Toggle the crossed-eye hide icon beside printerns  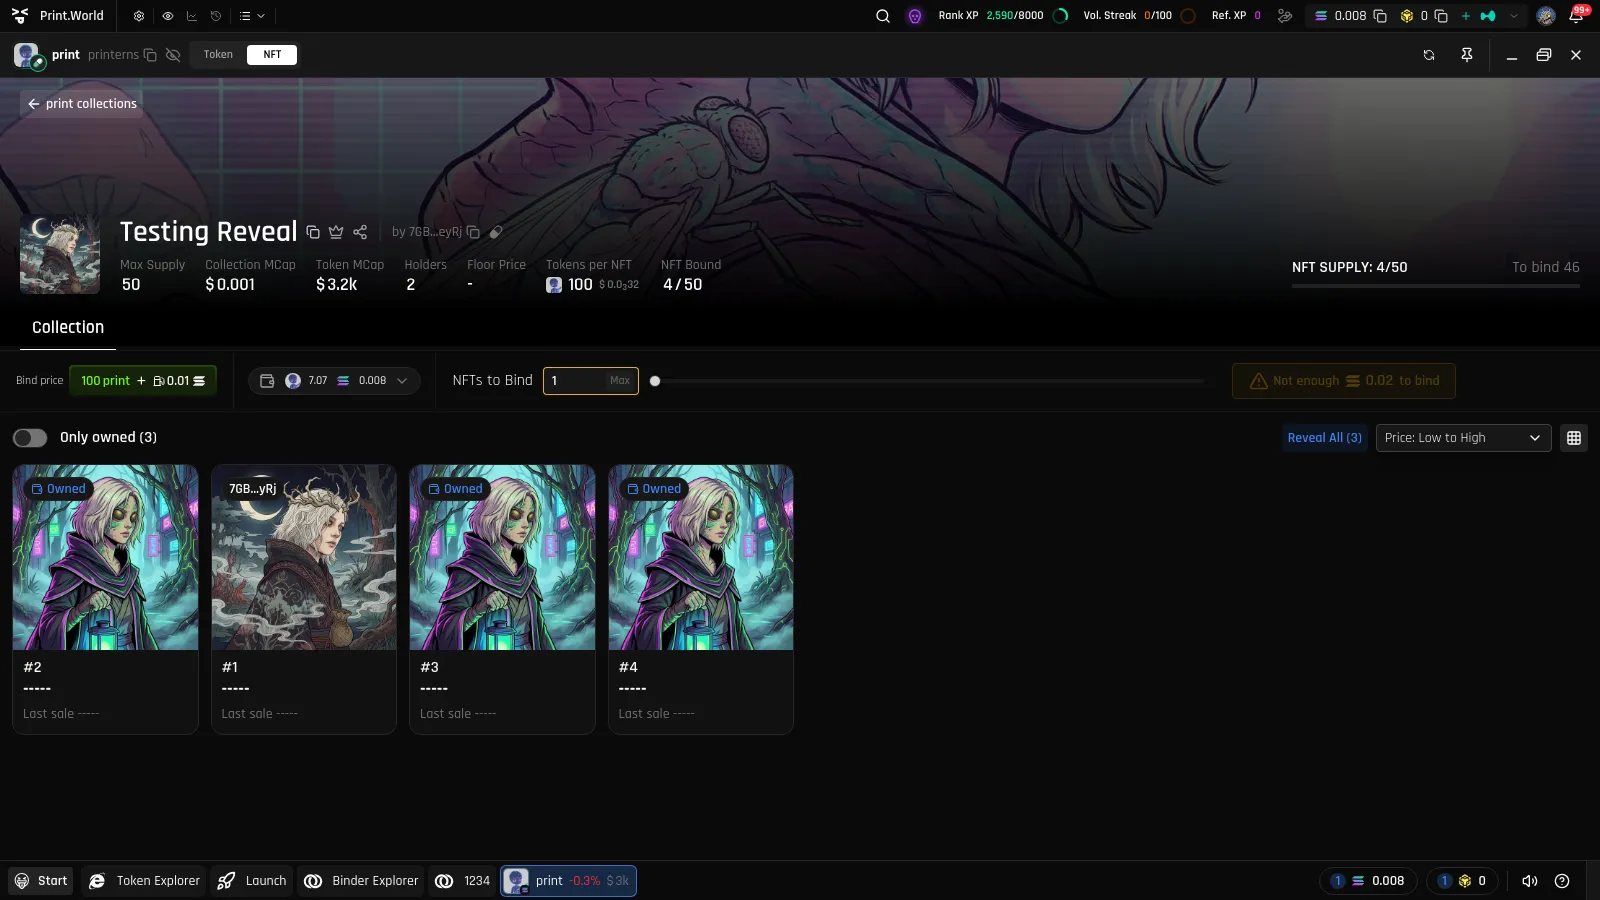coord(173,55)
